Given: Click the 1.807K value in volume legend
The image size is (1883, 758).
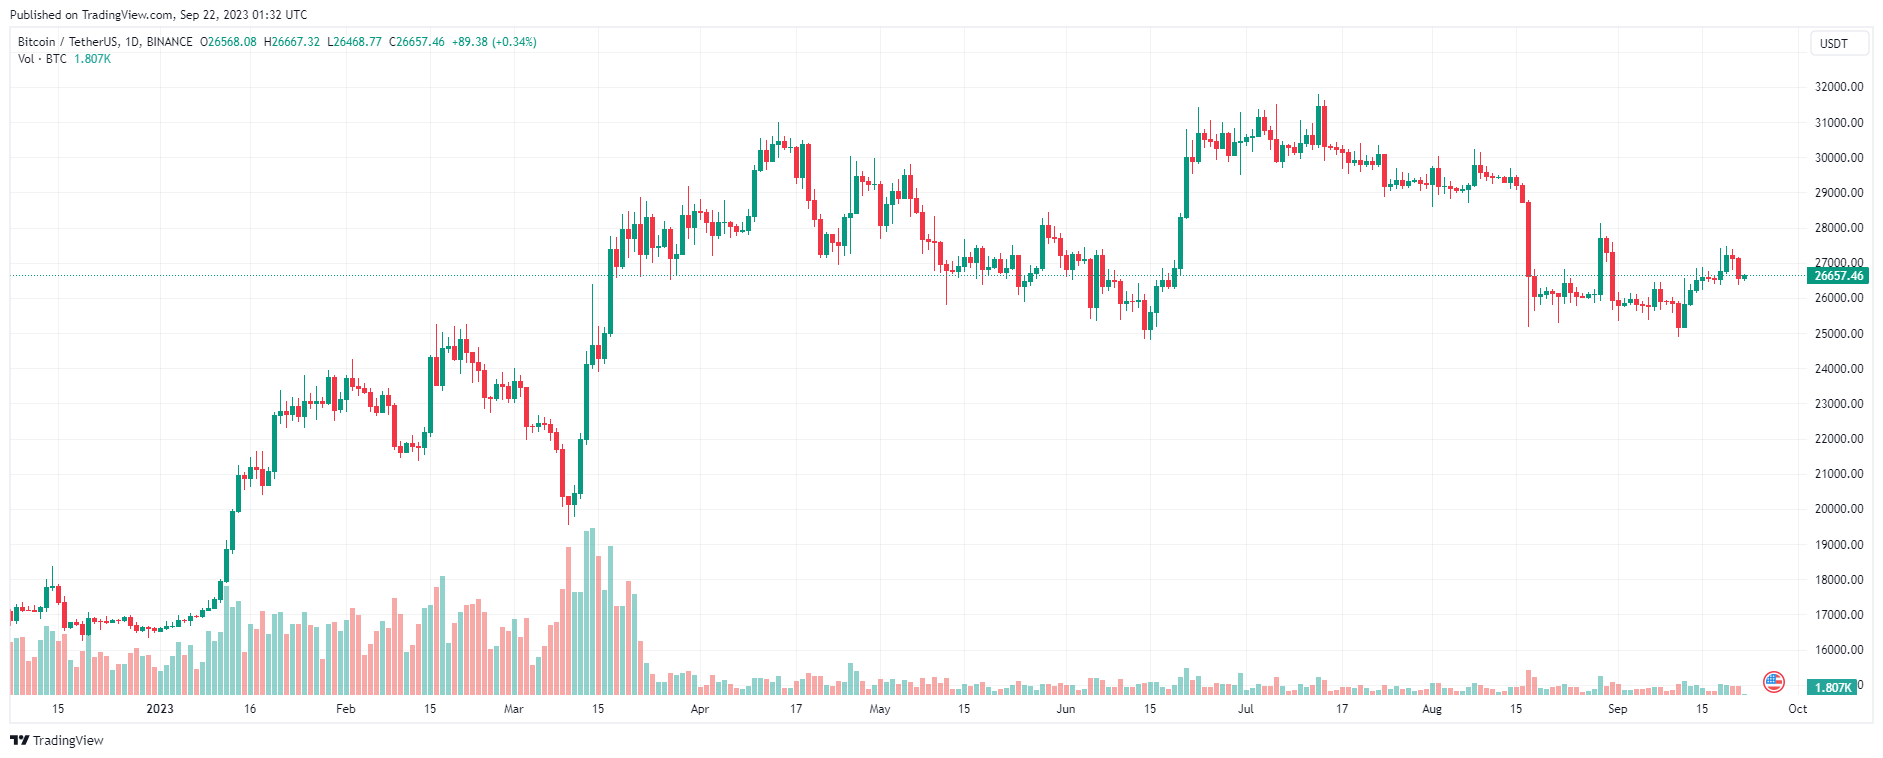Looking at the screenshot, I should click(x=93, y=59).
